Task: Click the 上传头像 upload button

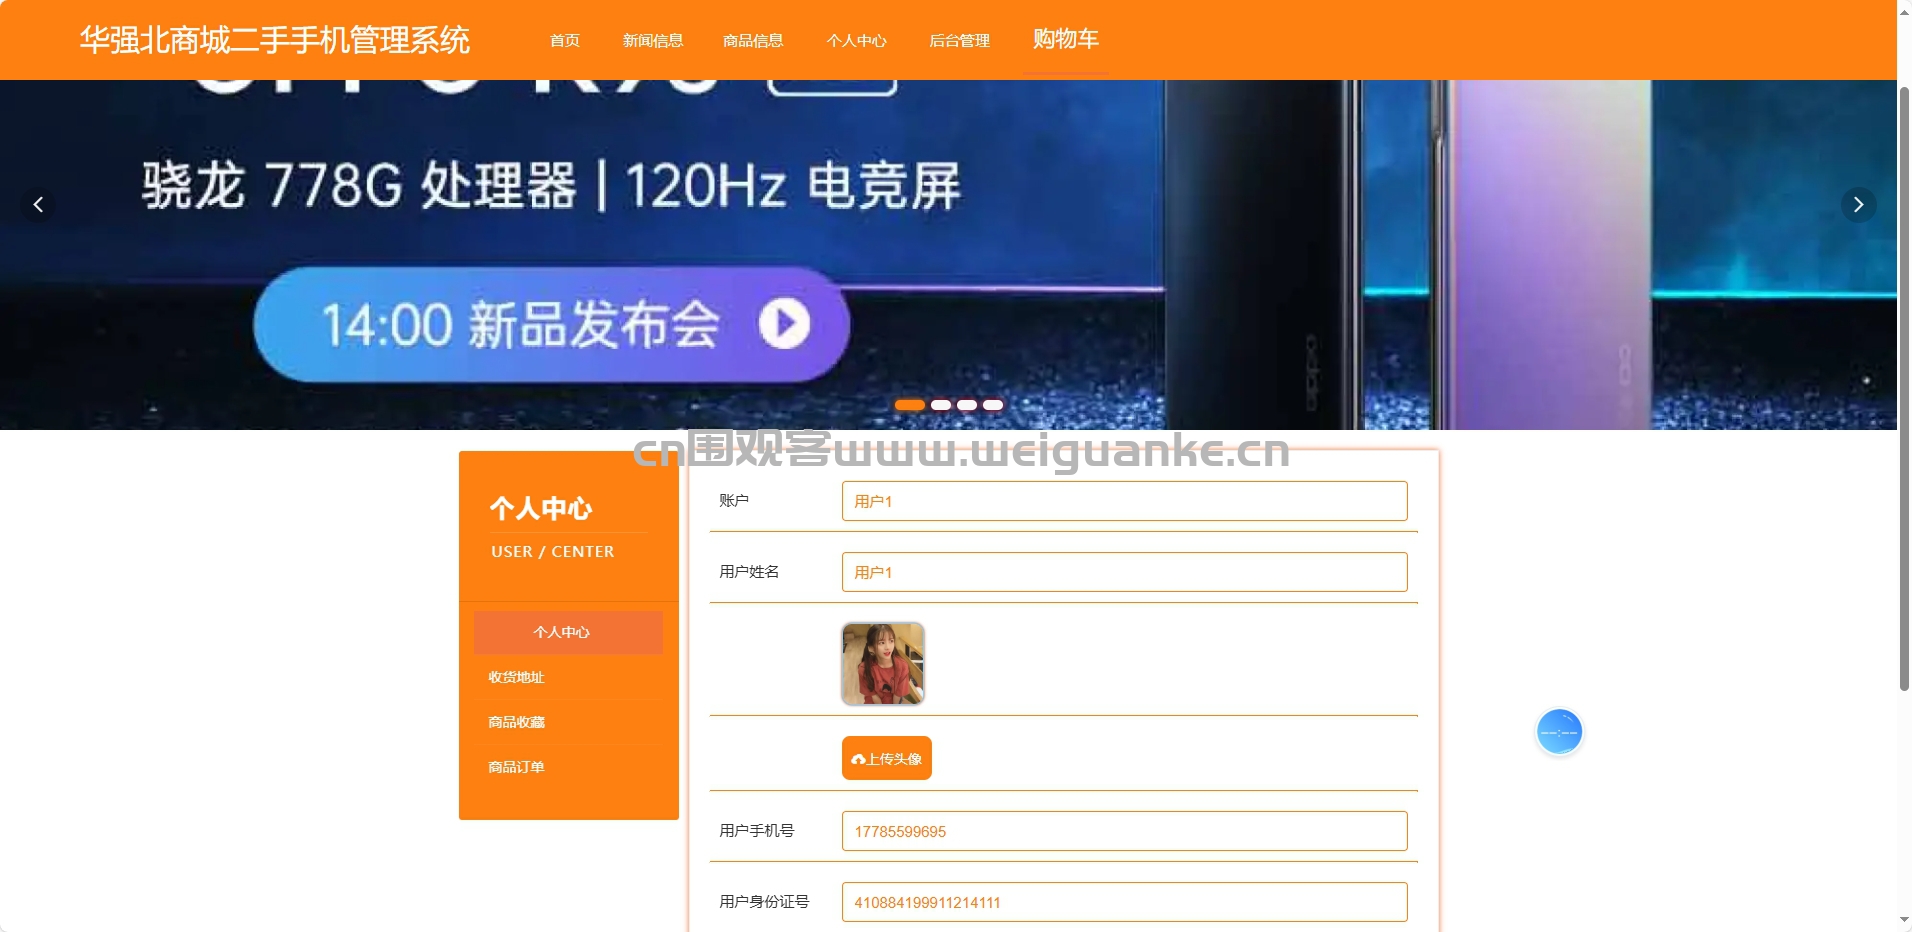Action: (887, 758)
